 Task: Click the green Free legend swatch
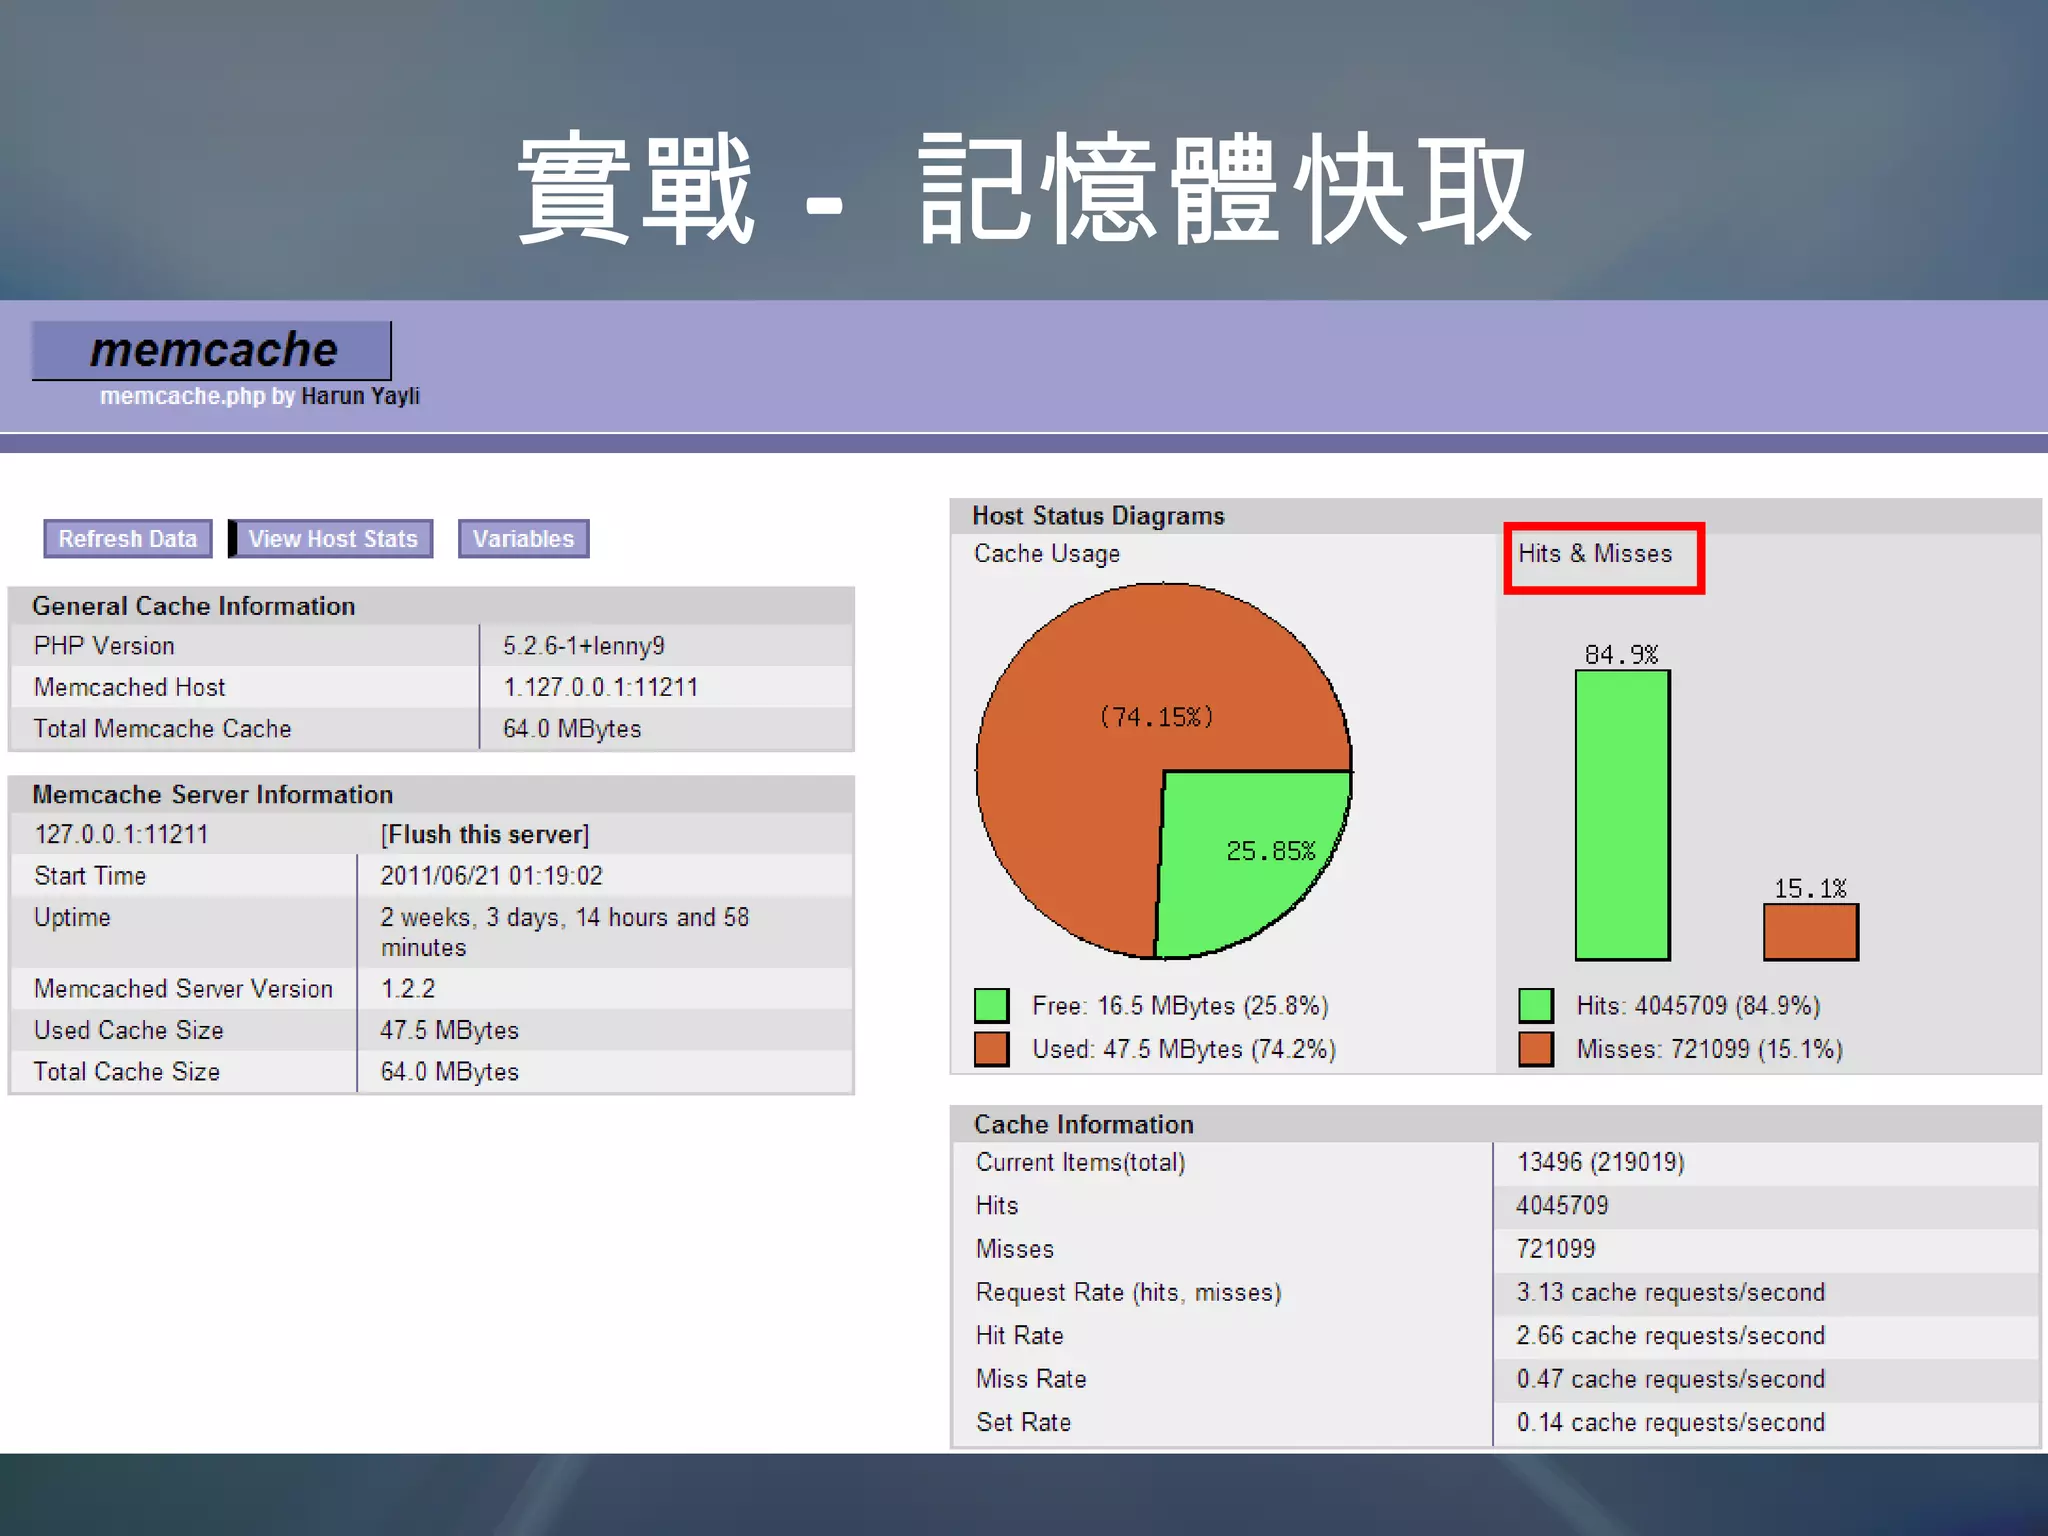[991, 1005]
